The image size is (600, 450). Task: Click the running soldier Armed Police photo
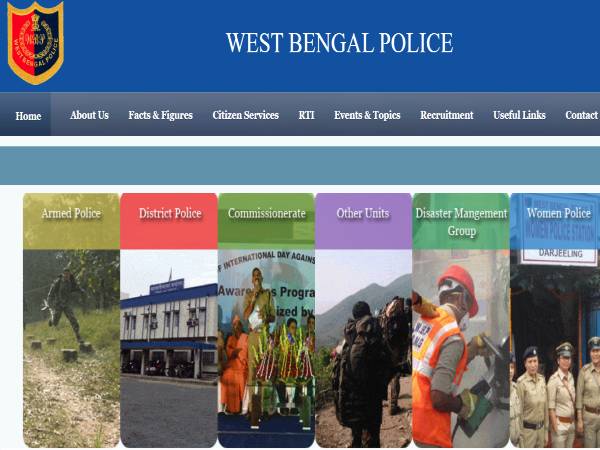click(x=71, y=348)
